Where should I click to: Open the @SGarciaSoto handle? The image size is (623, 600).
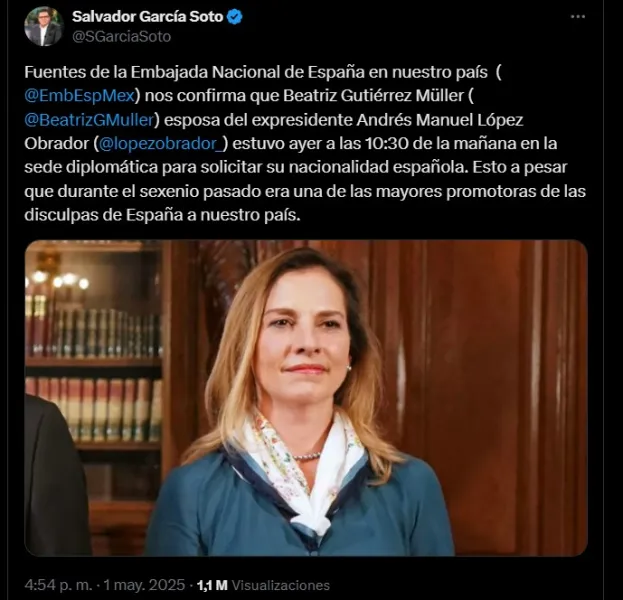click(121, 37)
